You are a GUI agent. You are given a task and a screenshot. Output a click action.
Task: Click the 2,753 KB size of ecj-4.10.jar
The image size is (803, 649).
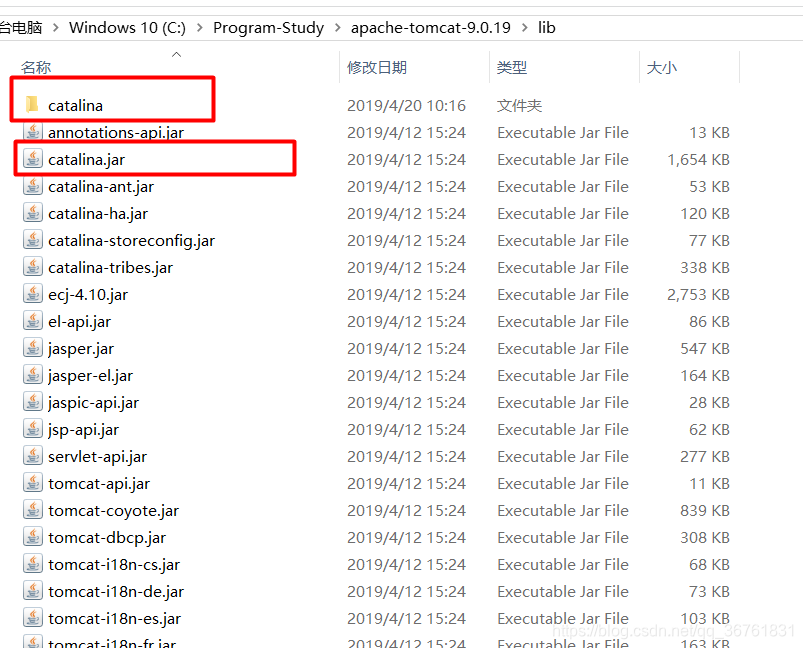[699, 295]
